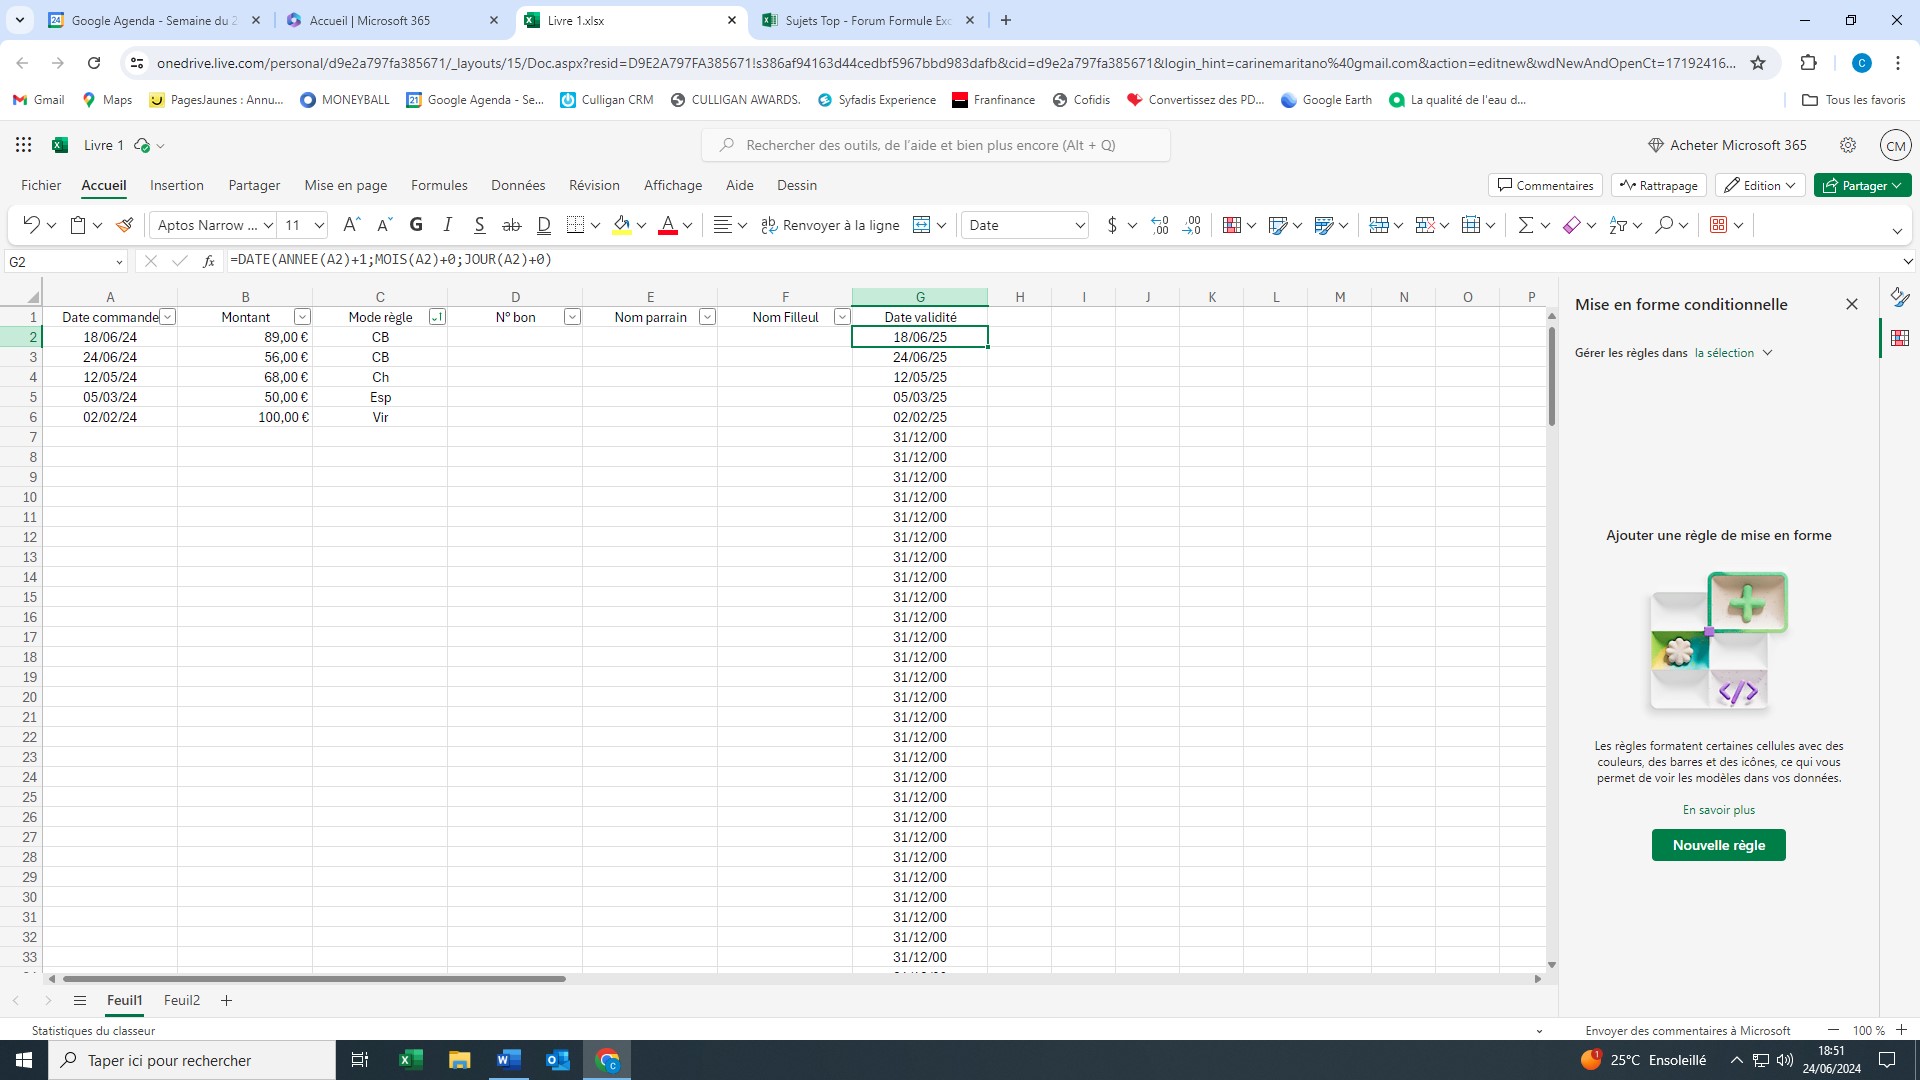Click the Paste clipboard icon
The width and height of the screenshot is (1920, 1080).
click(78, 225)
